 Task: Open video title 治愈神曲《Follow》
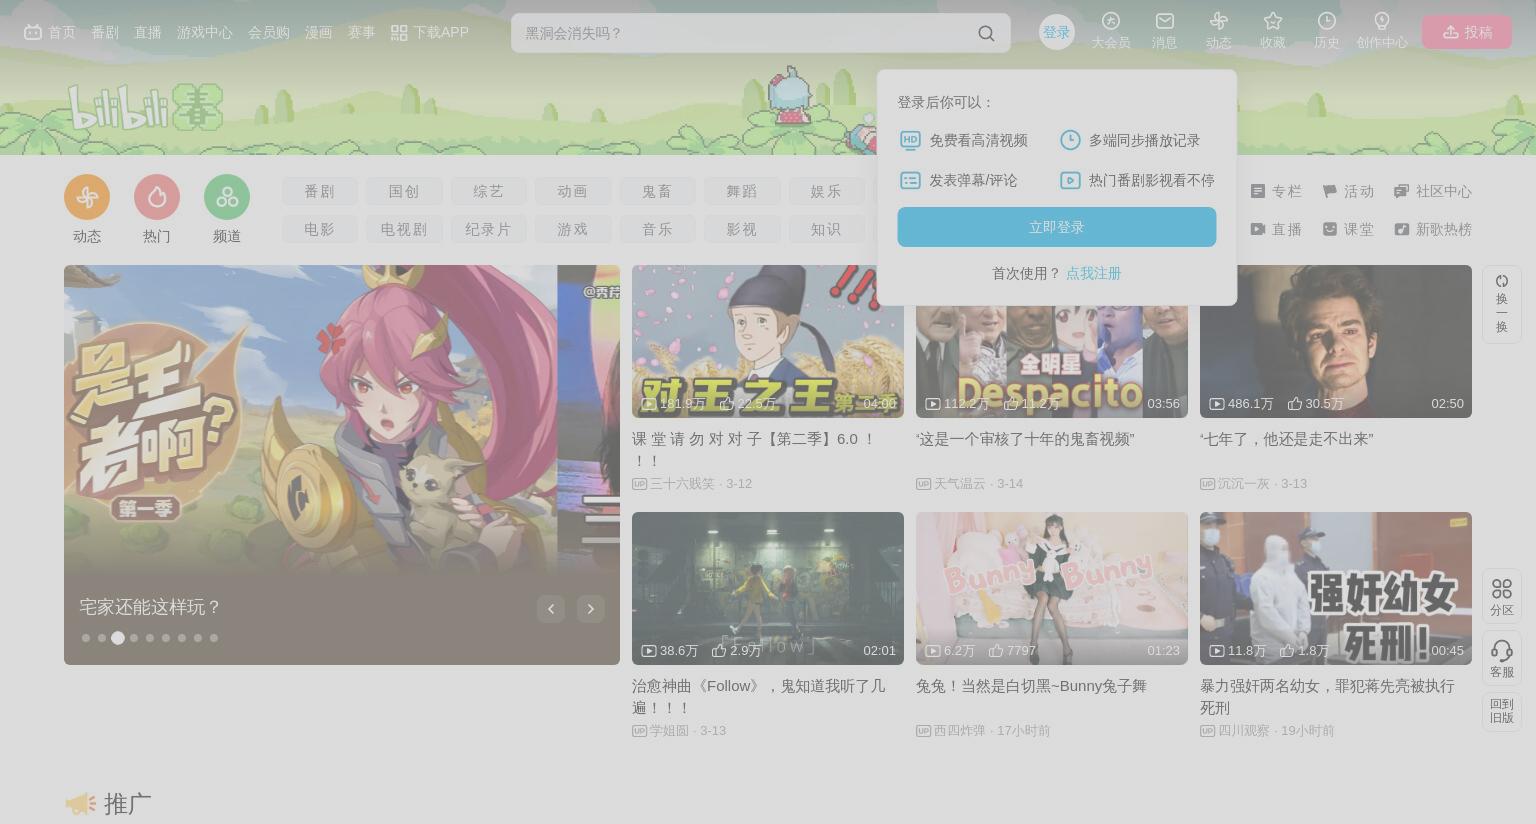(x=758, y=697)
